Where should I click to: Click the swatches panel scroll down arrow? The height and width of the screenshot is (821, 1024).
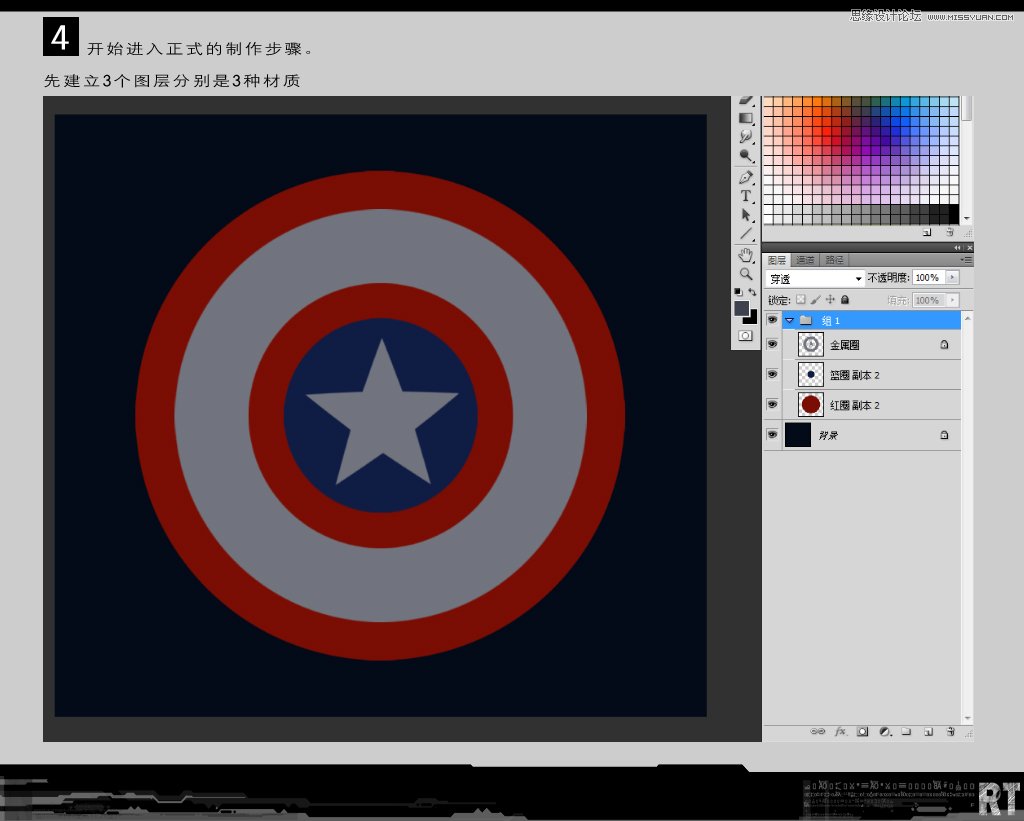pos(967,218)
